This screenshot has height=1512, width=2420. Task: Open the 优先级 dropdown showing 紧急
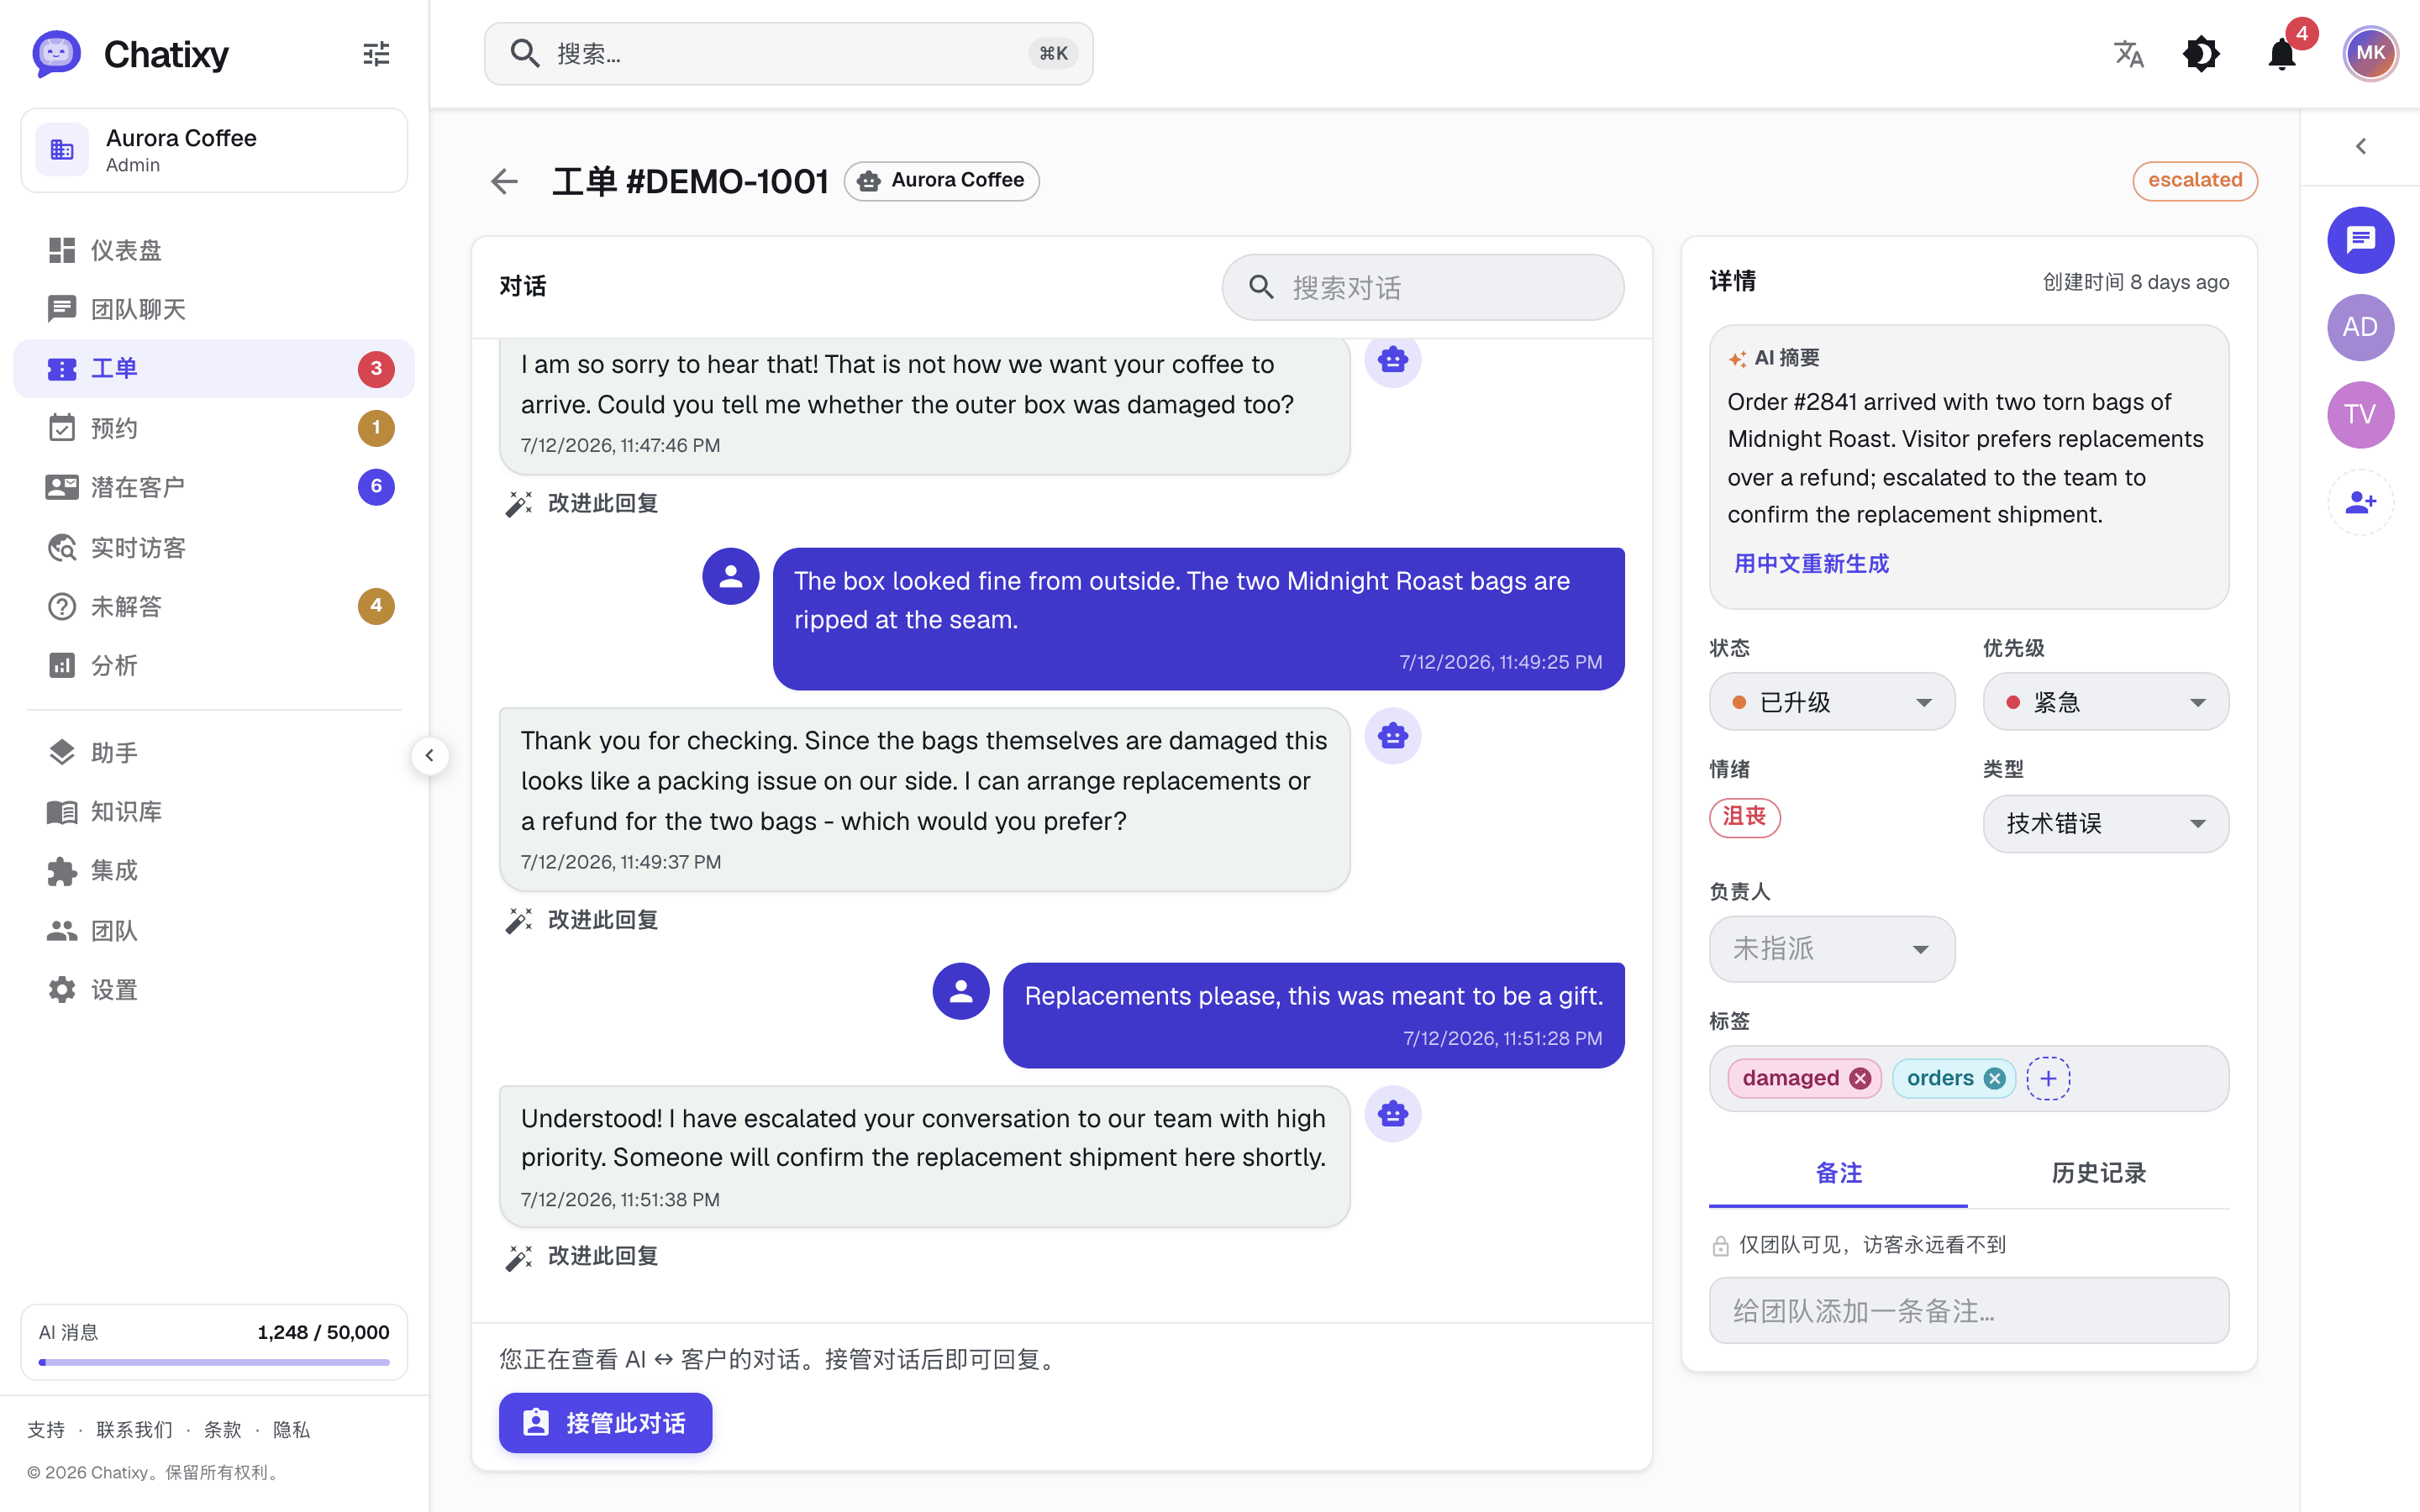pyautogui.click(x=2106, y=702)
